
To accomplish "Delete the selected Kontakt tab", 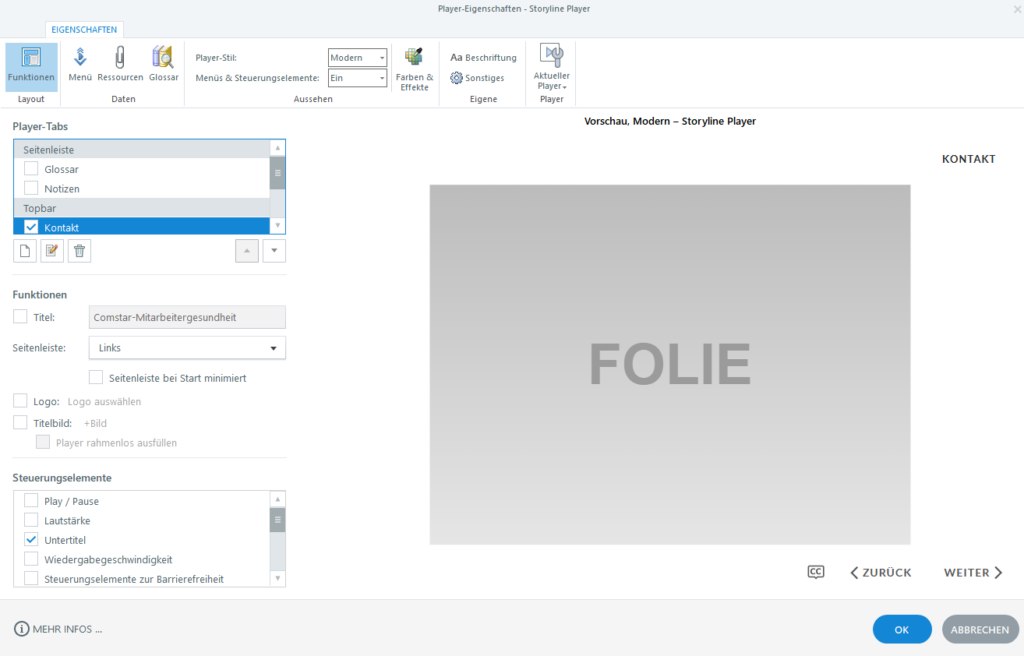I will pos(79,250).
